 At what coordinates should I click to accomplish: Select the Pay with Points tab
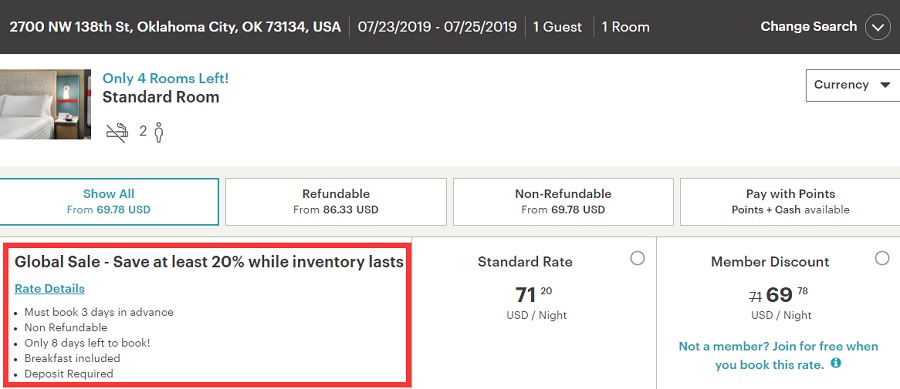tap(790, 201)
